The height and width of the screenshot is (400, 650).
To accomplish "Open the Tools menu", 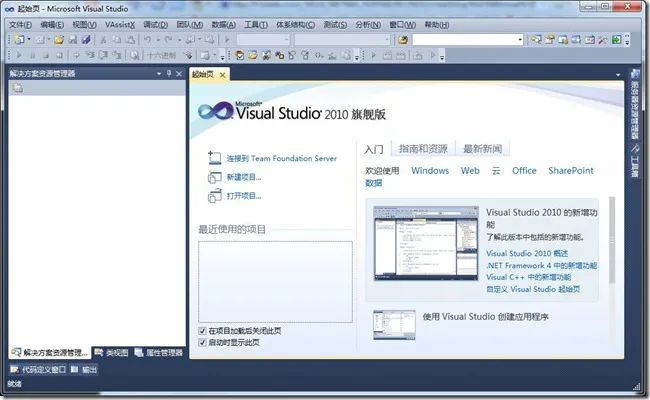I will pos(256,25).
